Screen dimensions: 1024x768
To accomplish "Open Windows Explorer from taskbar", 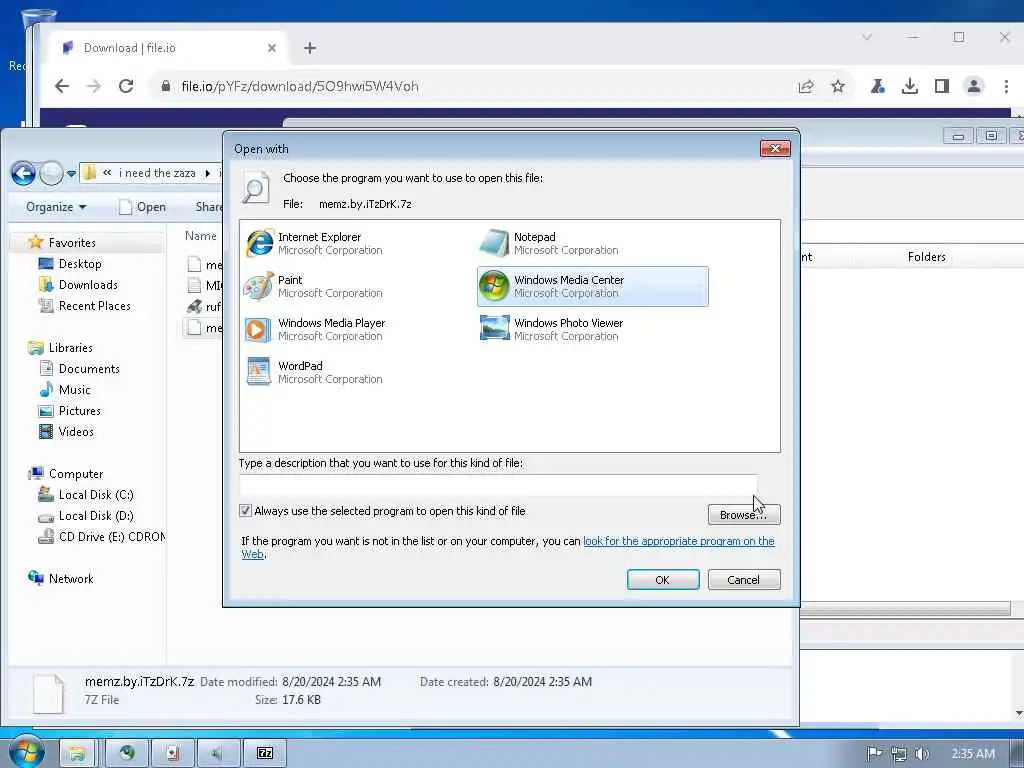I will 77,753.
